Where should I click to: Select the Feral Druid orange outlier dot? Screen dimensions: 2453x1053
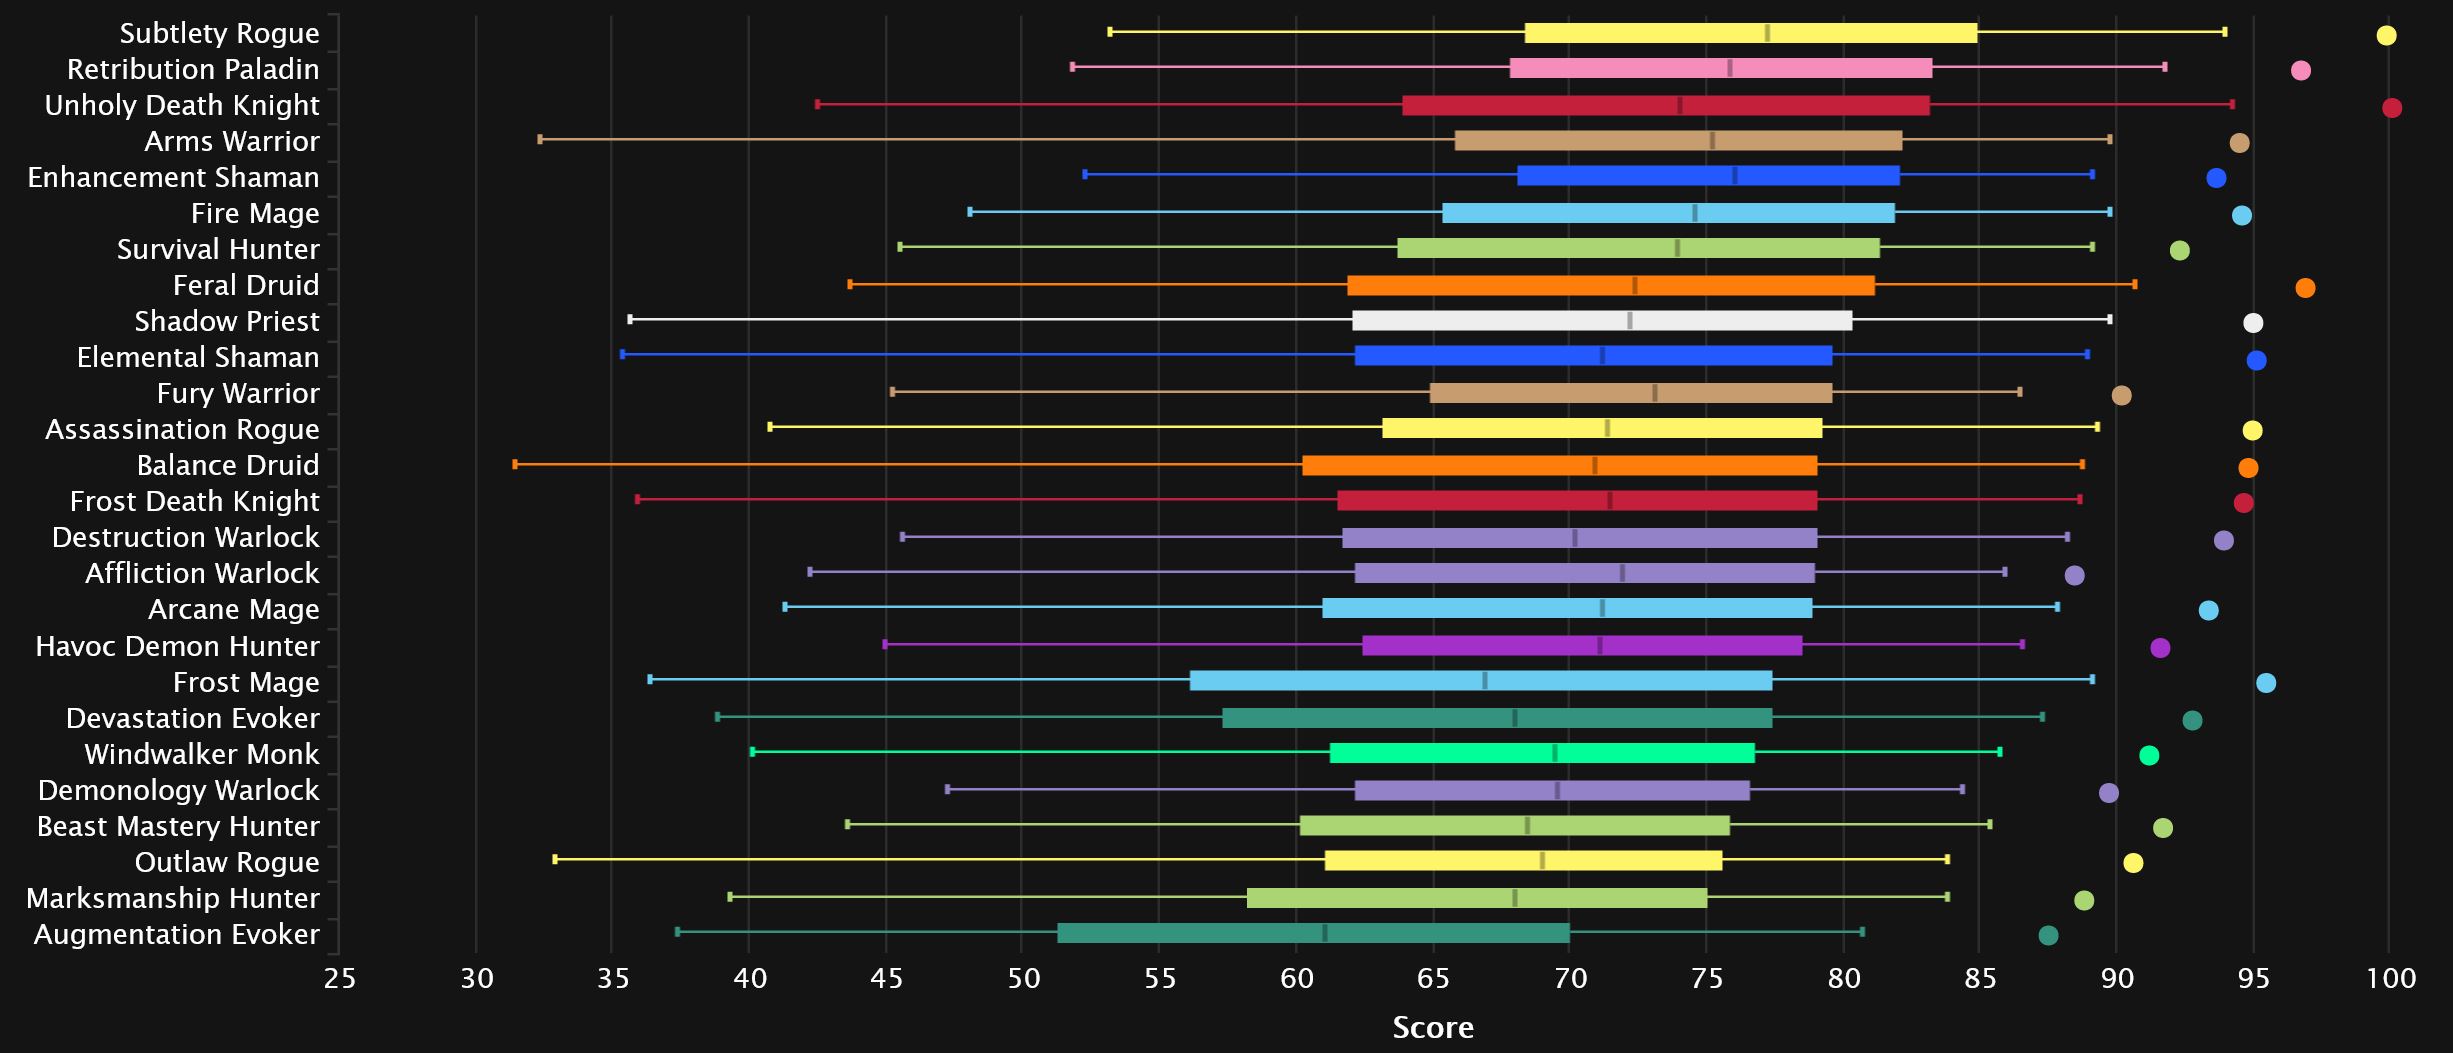pos(2305,288)
